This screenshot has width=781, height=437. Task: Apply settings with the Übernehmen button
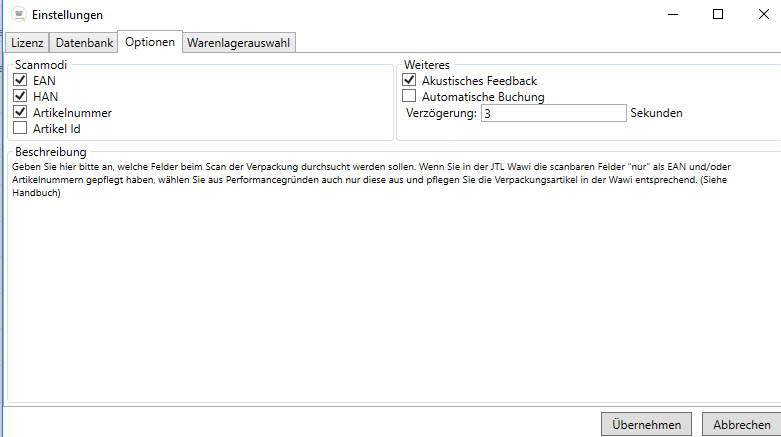pos(646,424)
